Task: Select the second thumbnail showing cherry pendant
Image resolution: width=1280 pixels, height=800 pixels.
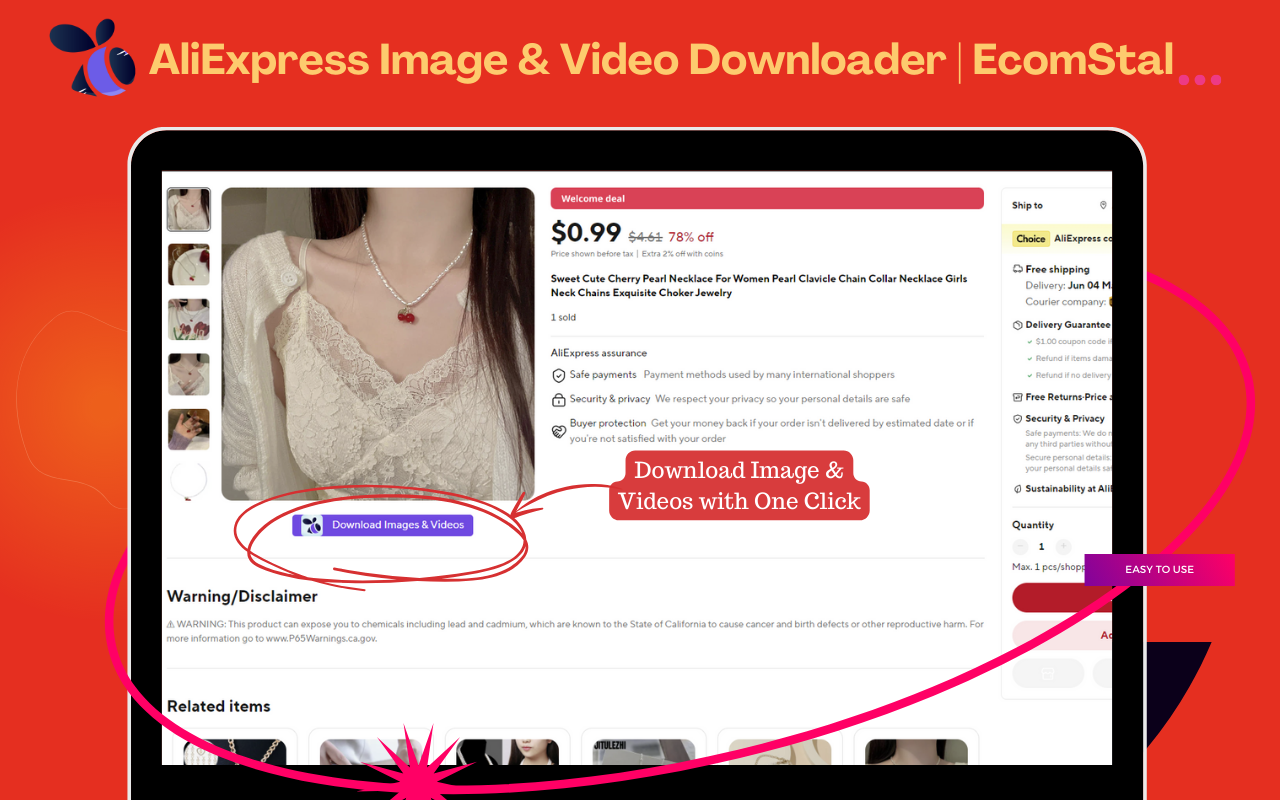Action: [188, 265]
